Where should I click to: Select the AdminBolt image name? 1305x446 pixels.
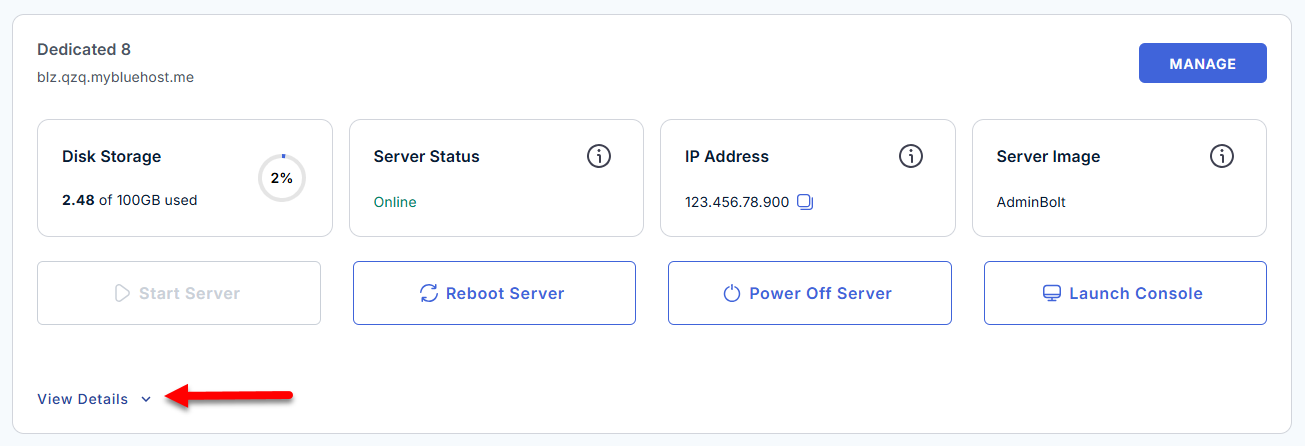pyautogui.click(x=1031, y=202)
